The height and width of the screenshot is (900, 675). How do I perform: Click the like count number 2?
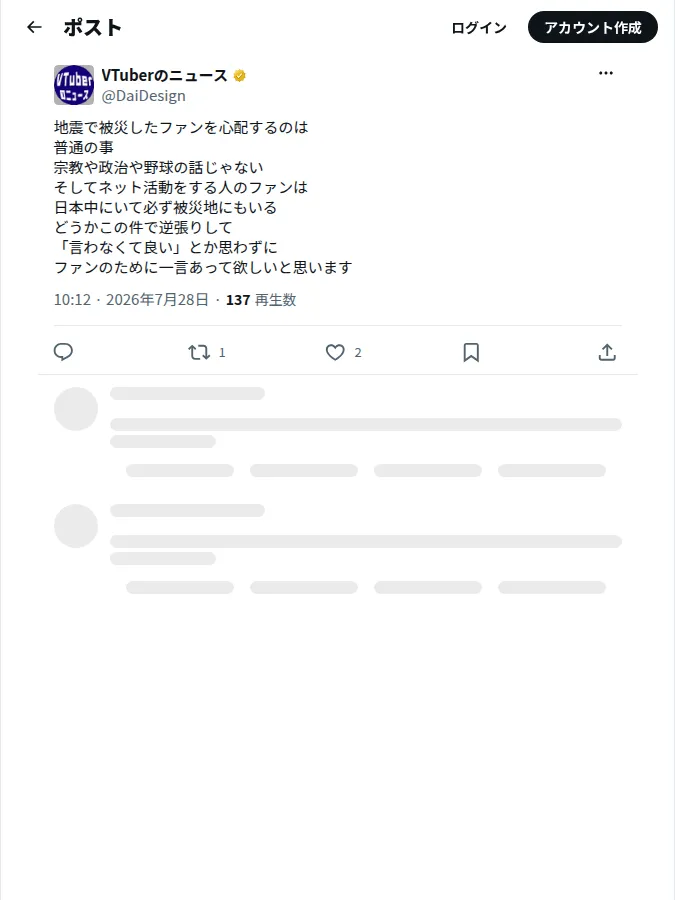pos(358,352)
